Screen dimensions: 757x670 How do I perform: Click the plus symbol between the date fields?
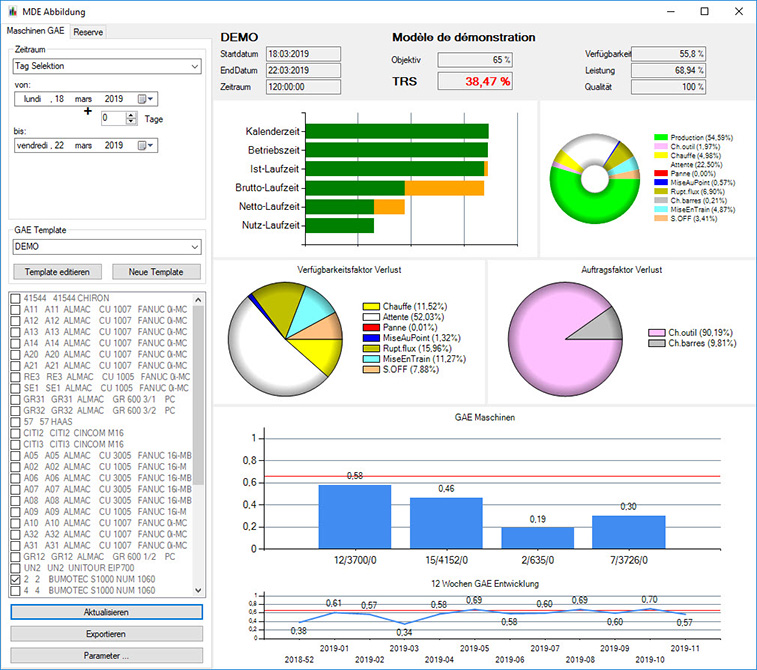coord(88,111)
